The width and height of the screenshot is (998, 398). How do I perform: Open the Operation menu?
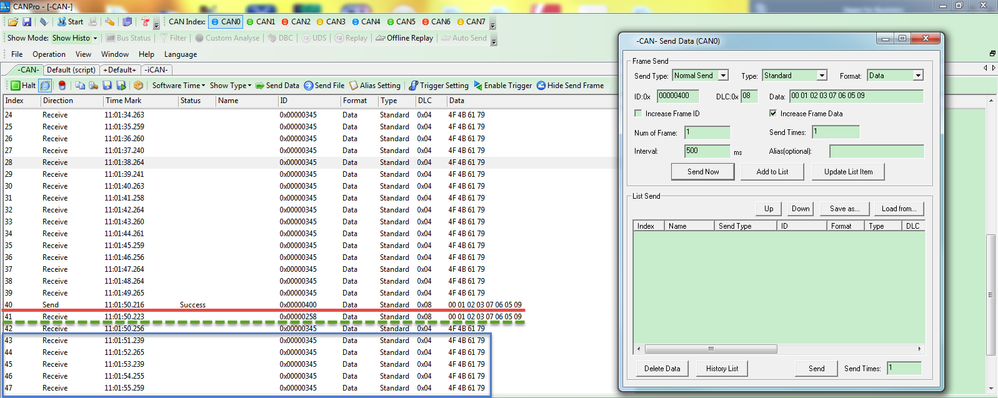click(49, 55)
